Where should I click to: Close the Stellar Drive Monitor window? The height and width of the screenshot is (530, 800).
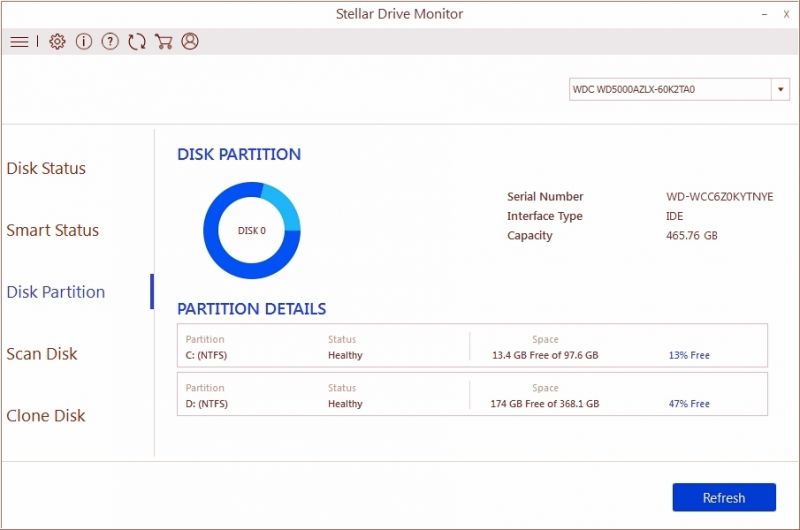[x=786, y=14]
